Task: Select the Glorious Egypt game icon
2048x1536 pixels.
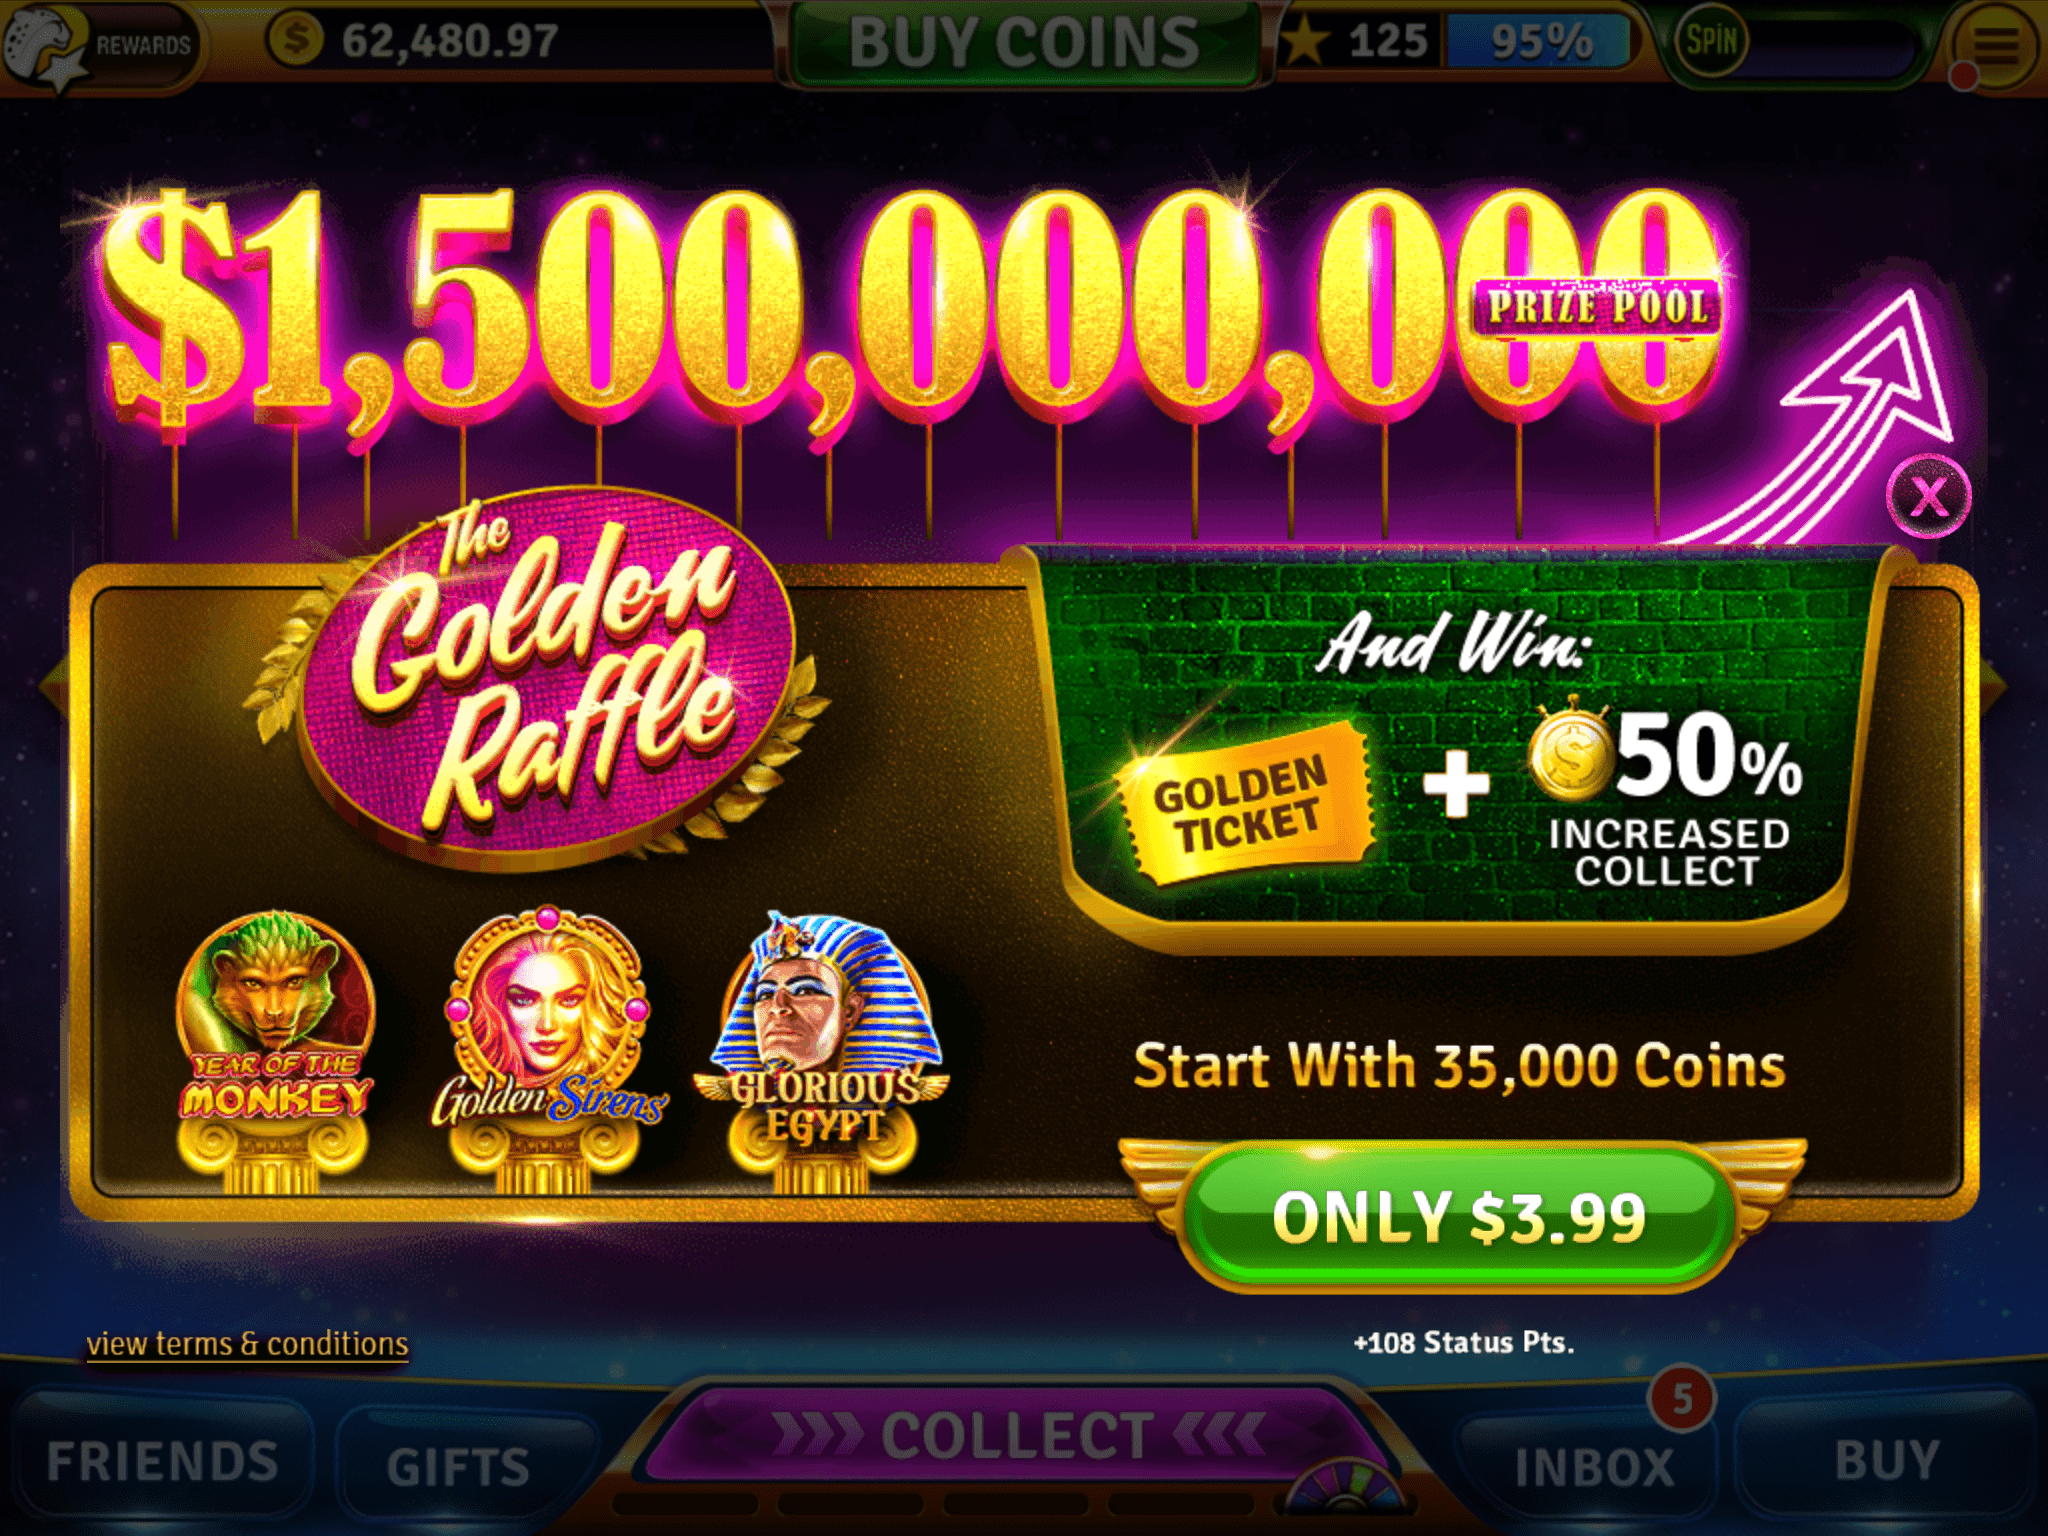Action: pyautogui.click(x=822, y=1050)
